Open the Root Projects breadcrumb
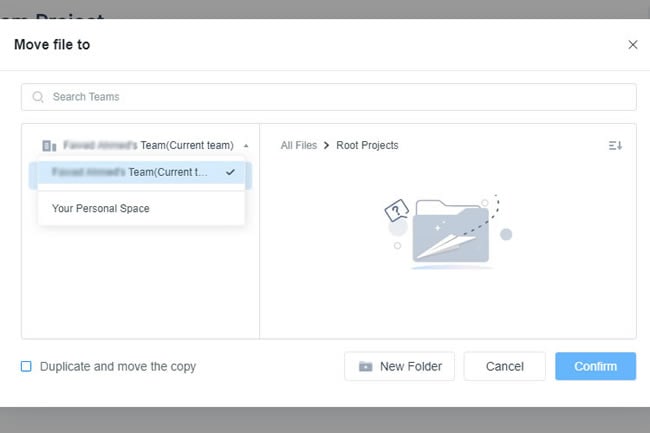Image resolution: width=650 pixels, height=433 pixels. point(367,145)
